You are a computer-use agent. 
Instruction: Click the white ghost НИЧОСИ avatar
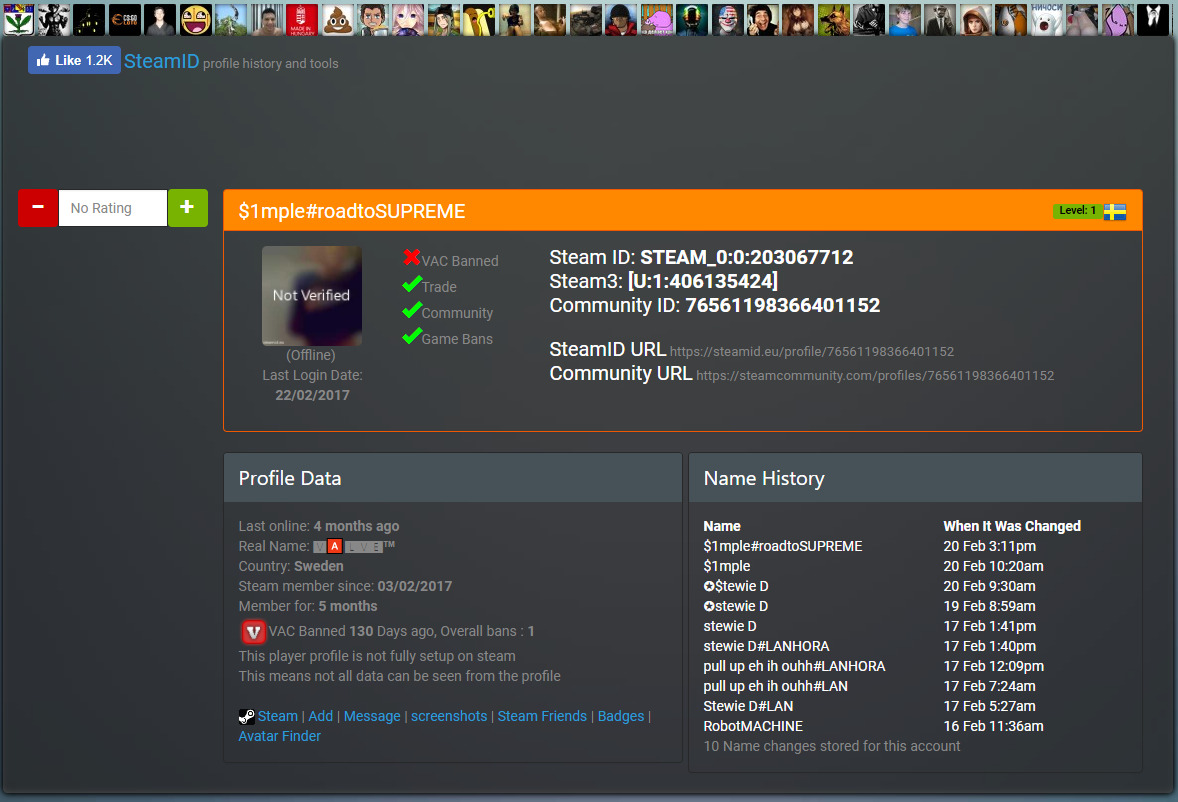(x=1047, y=20)
